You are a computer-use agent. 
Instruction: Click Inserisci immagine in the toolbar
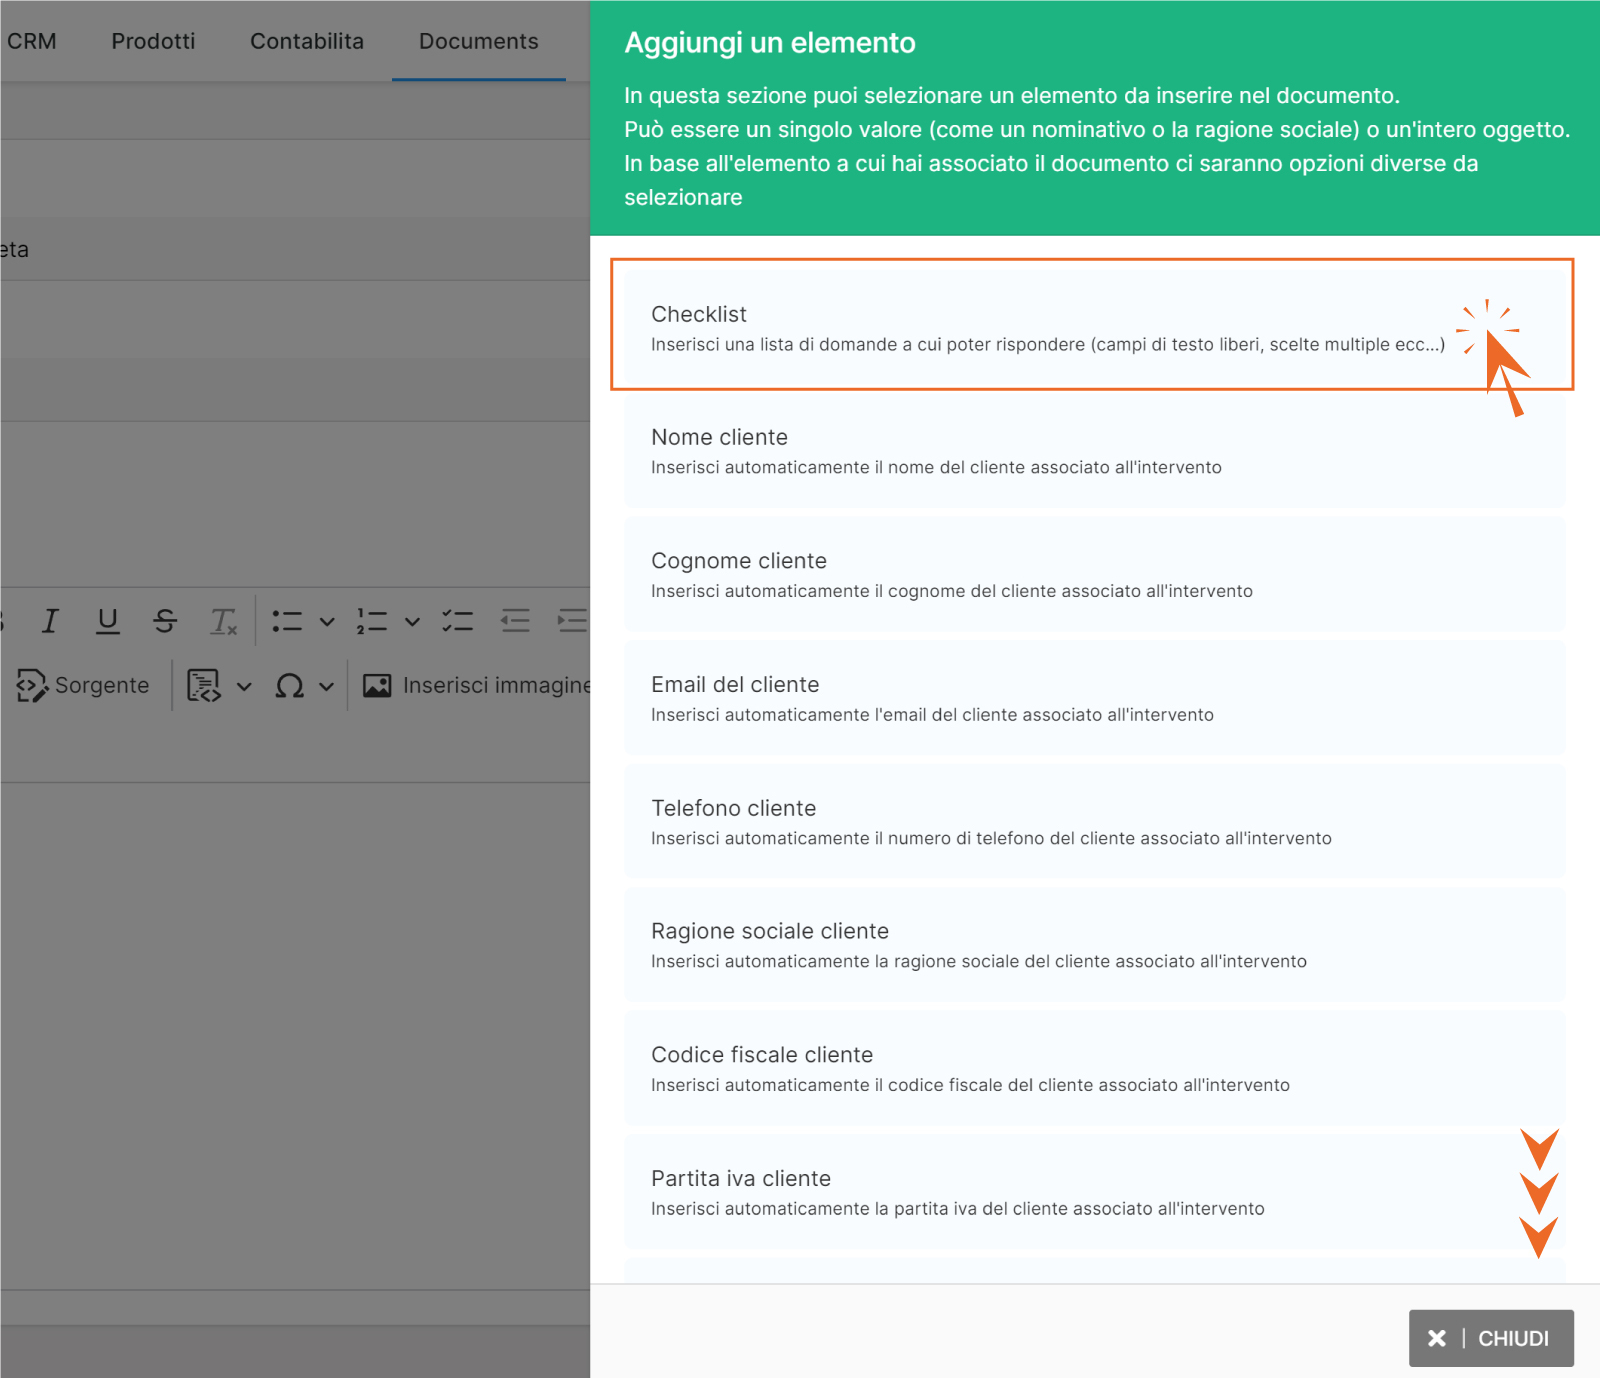coord(477,686)
